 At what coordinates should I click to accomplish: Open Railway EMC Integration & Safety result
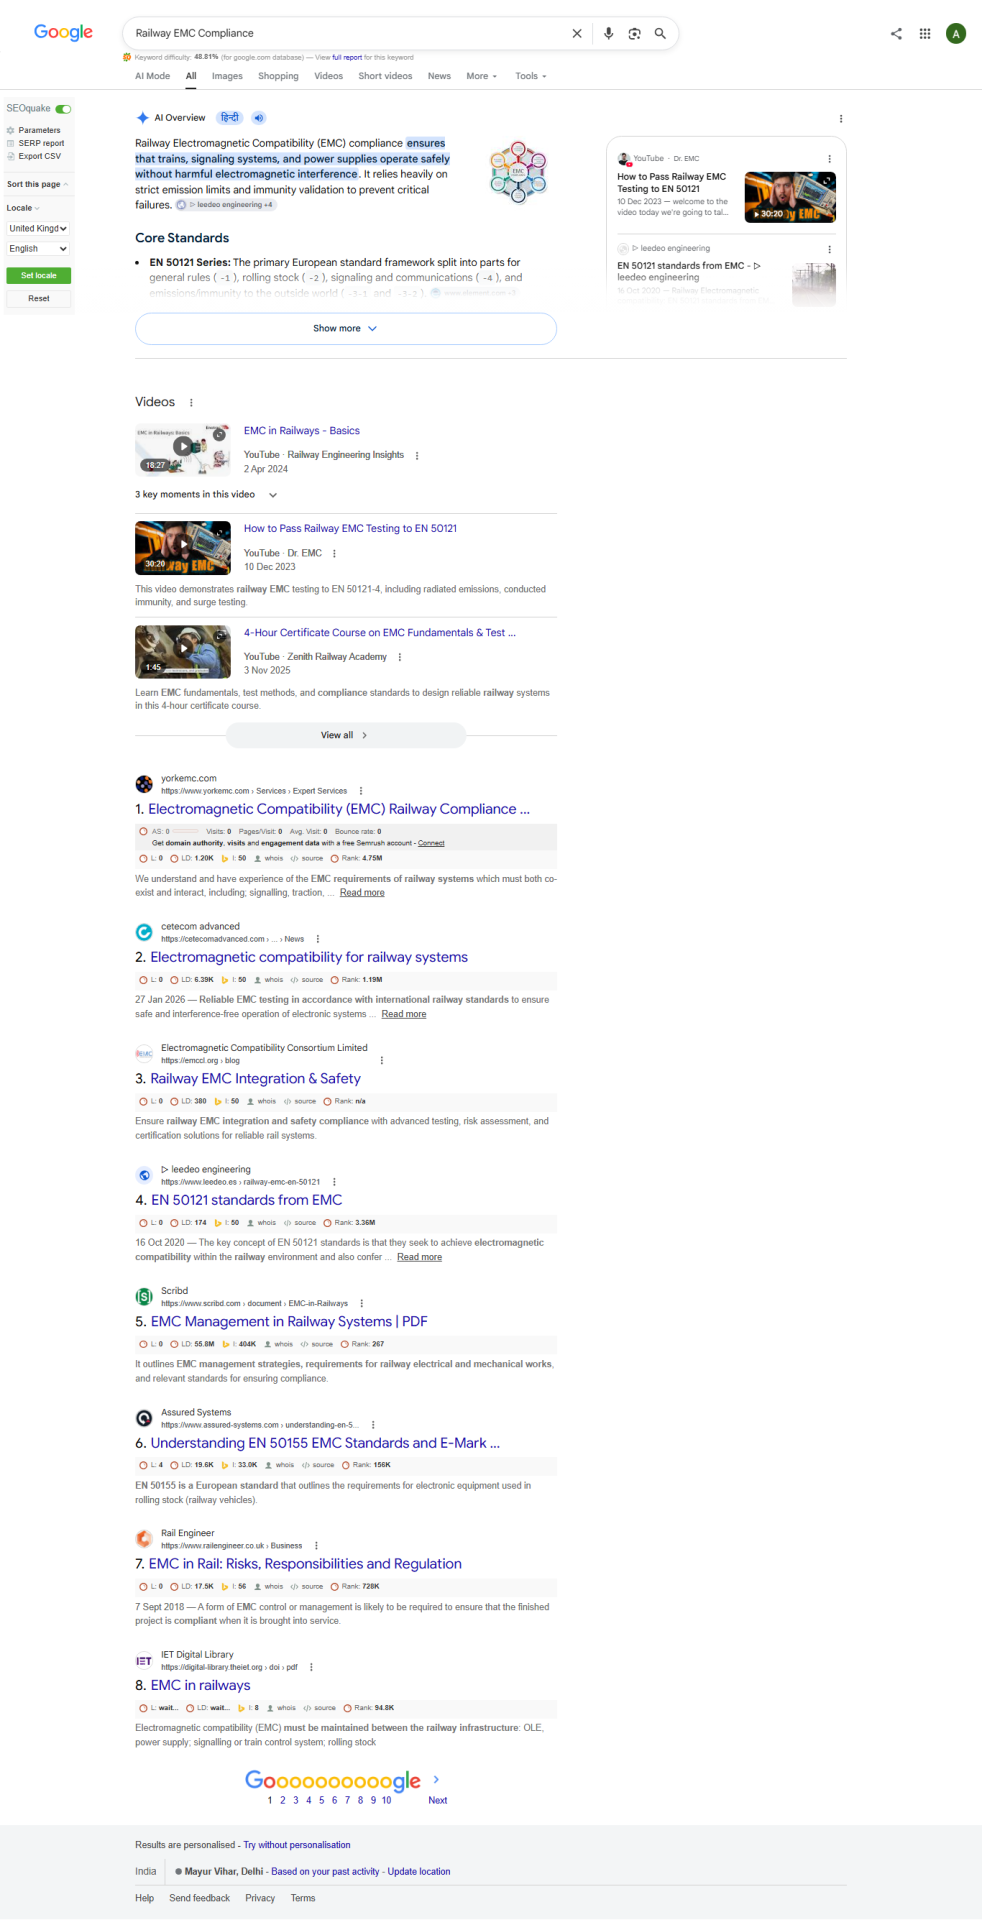click(255, 1078)
